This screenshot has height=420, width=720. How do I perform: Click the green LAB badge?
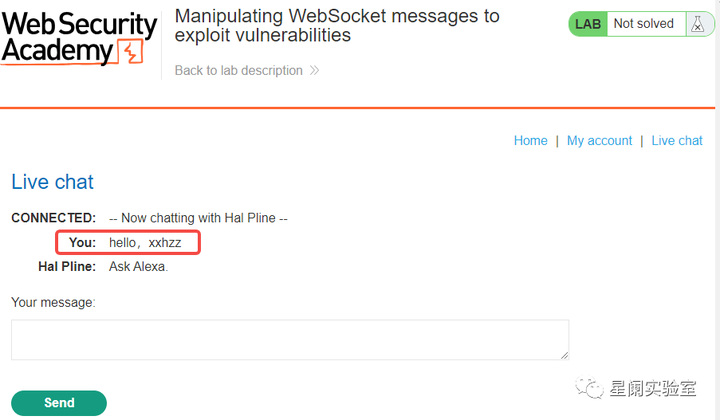click(x=588, y=24)
